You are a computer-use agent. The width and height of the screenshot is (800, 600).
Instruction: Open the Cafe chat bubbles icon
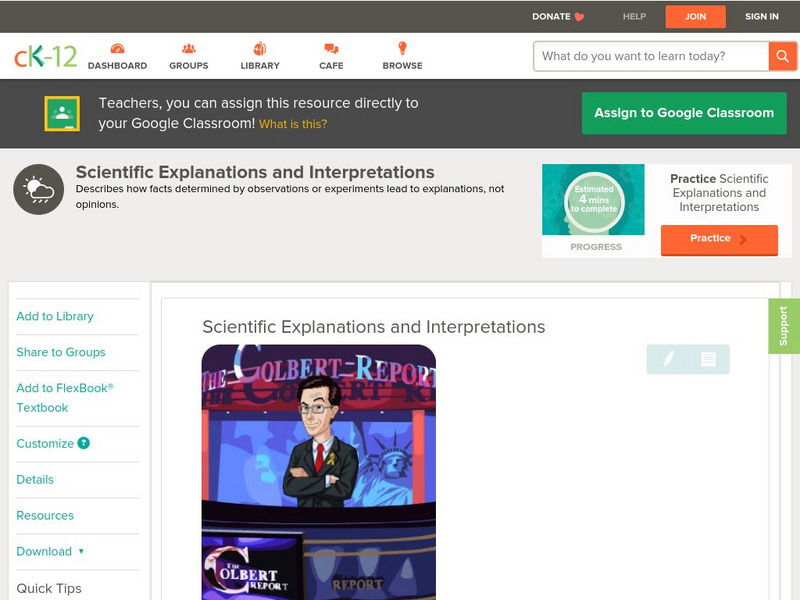(x=331, y=48)
